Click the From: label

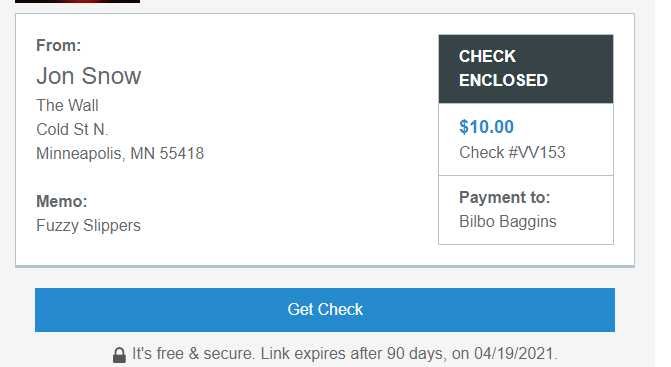(59, 45)
